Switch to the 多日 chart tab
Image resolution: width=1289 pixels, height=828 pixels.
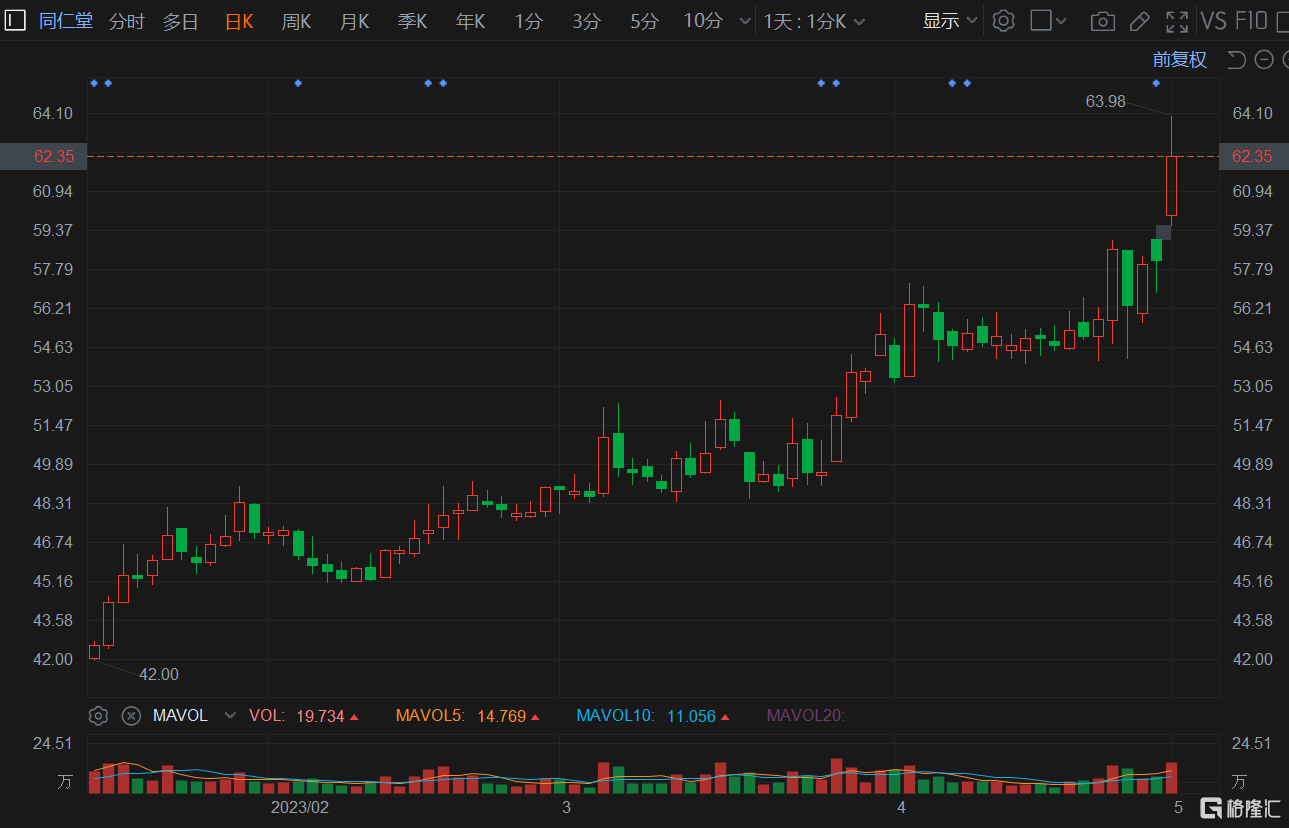click(181, 21)
